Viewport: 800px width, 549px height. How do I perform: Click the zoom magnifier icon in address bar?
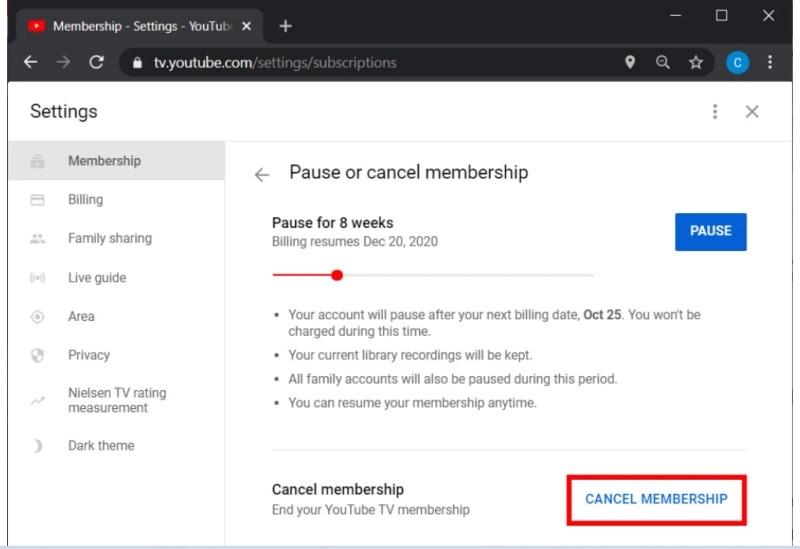(x=663, y=62)
